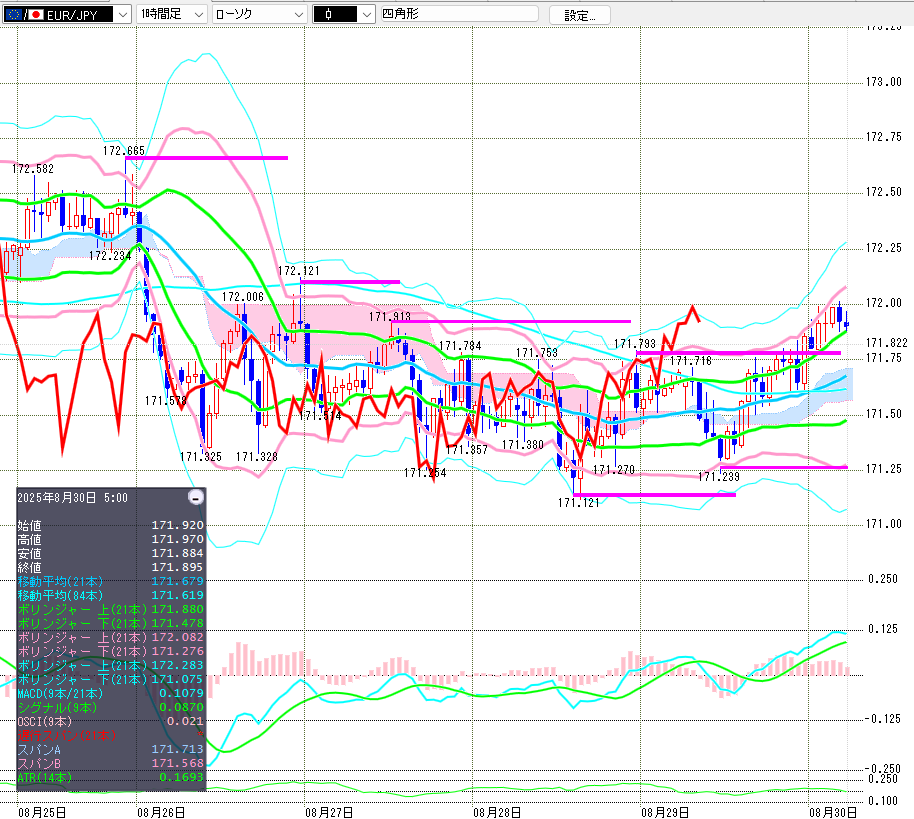The height and width of the screenshot is (819, 914).
Task: Click the 終値 171.895 row
Action: [111, 567]
